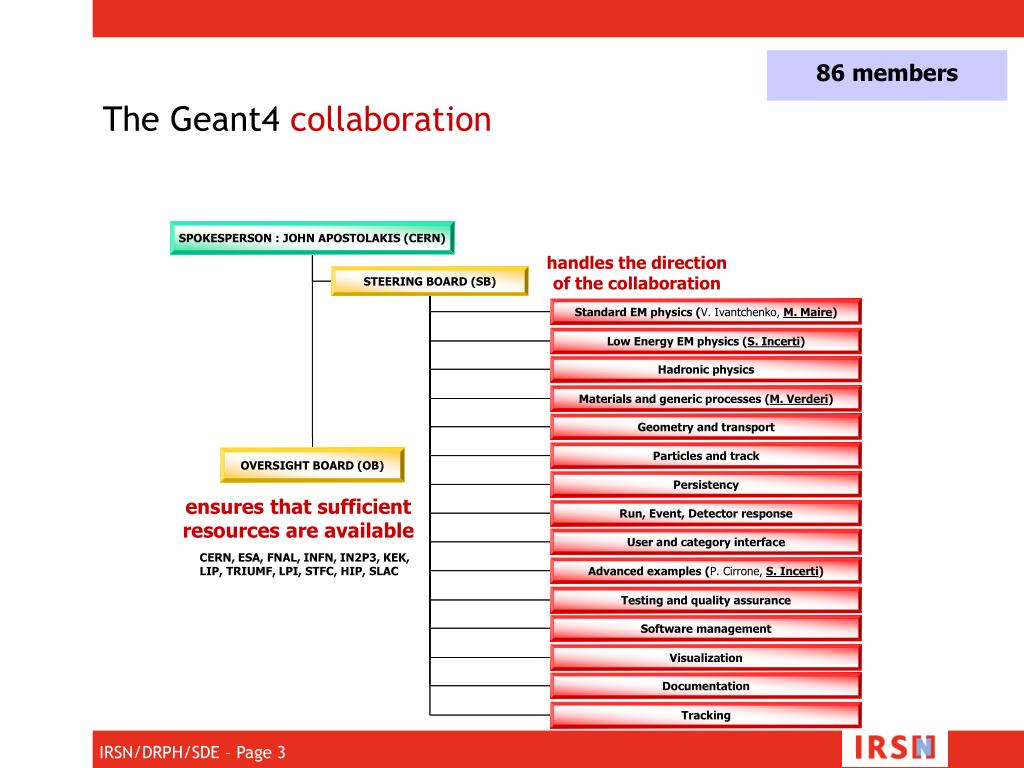Click the User and category interface box
The image size is (1024, 768).
(706, 542)
